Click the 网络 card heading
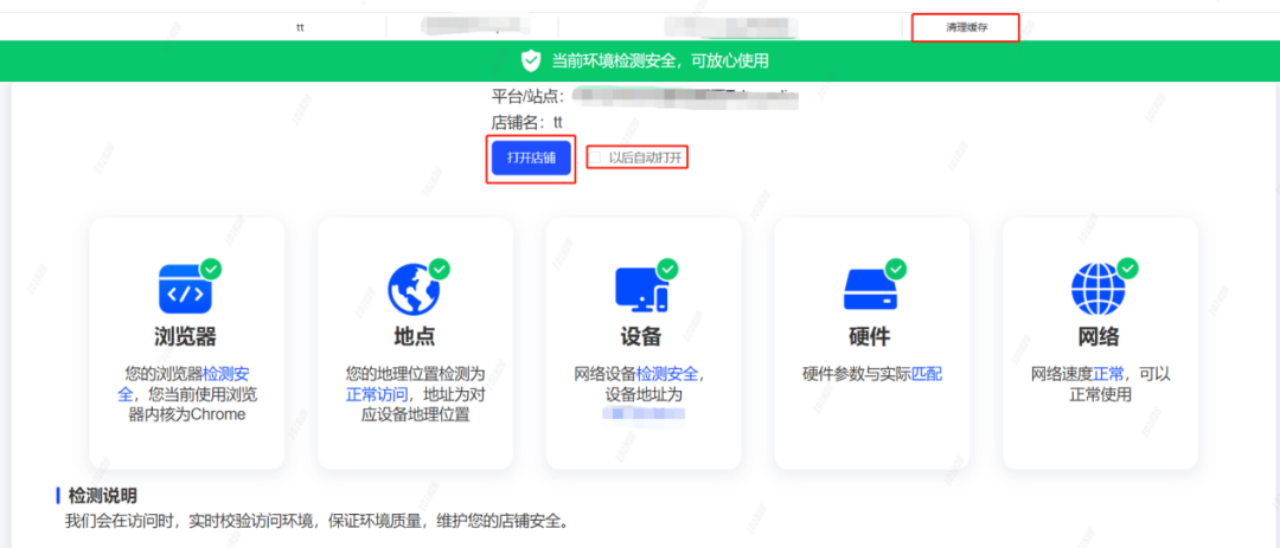The height and width of the screenshot is (548, 1280). pyautogui.click(x=1098, y=336)
